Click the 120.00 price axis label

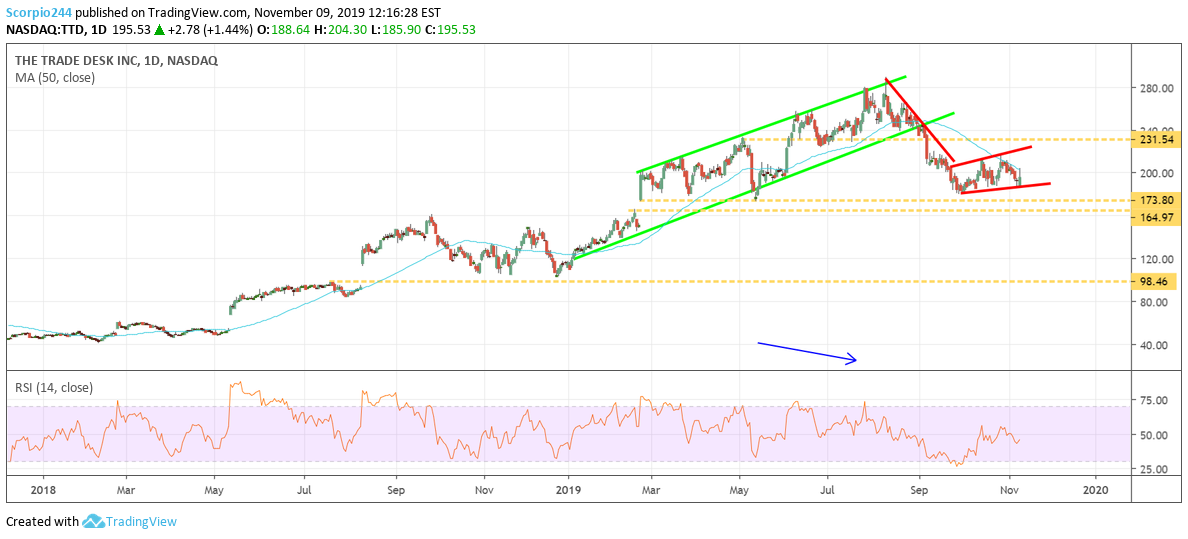(x=1157, y=259)
